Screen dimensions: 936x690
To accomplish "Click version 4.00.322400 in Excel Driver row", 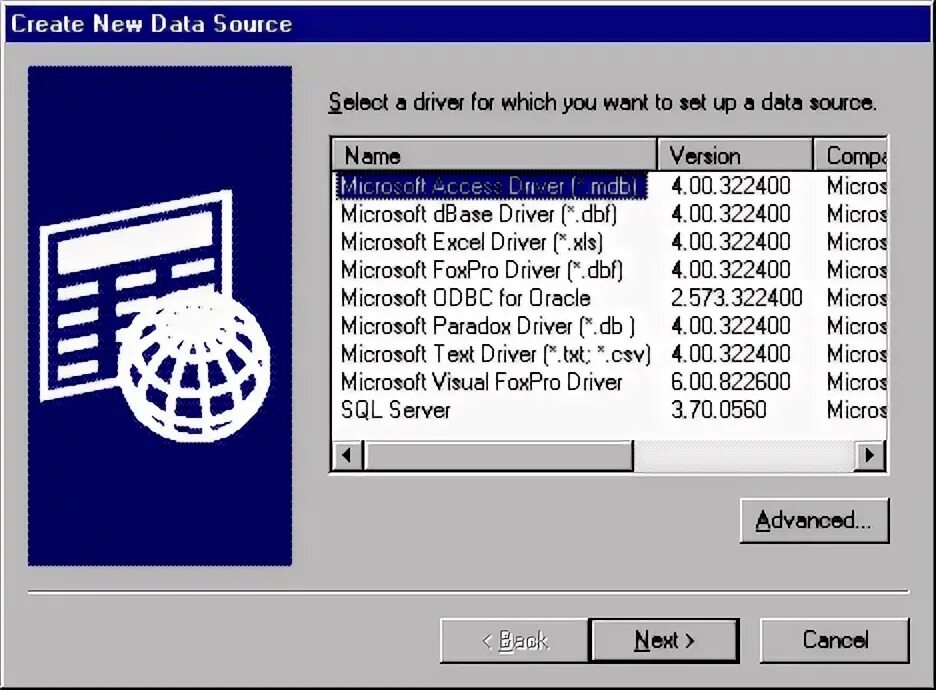I will [x=731, y=242].
